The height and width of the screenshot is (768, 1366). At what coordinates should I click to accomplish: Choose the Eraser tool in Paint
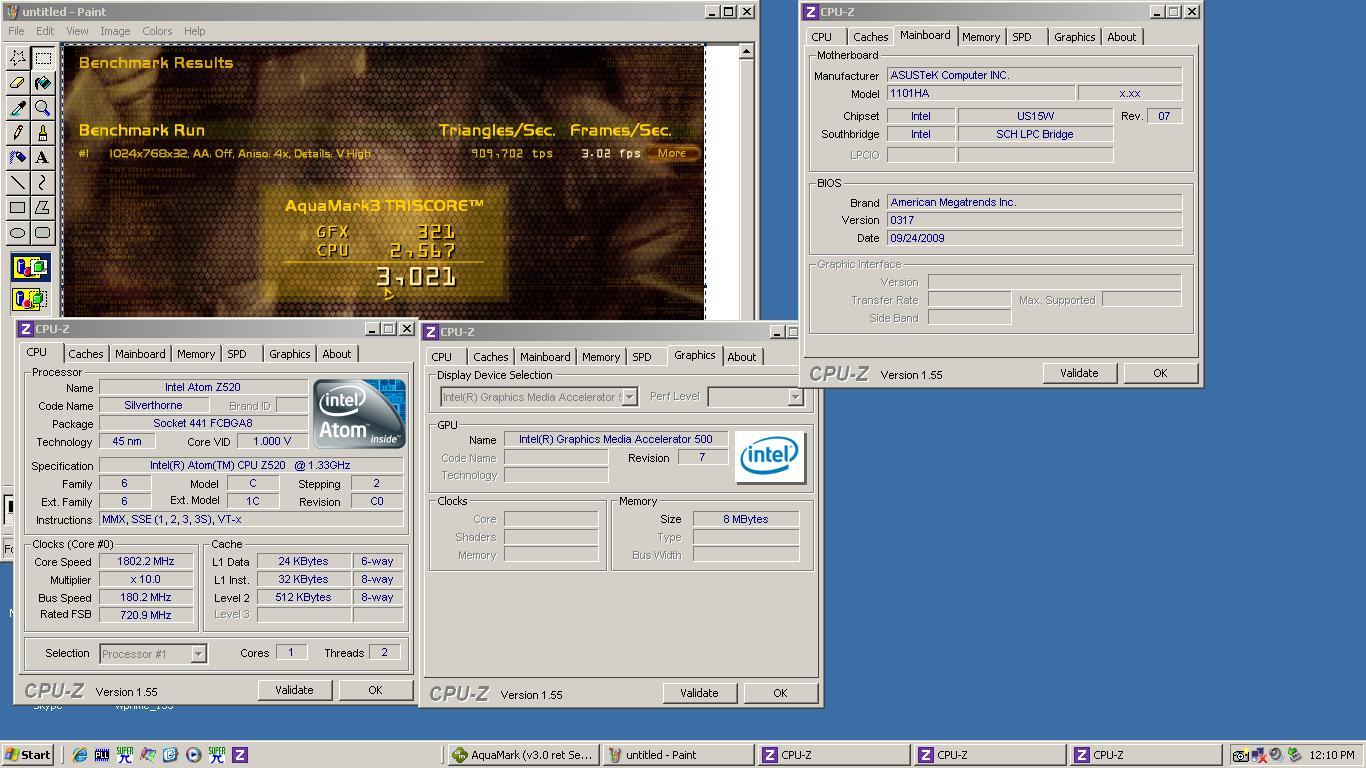pyautogui.click(x=17, y=83)
